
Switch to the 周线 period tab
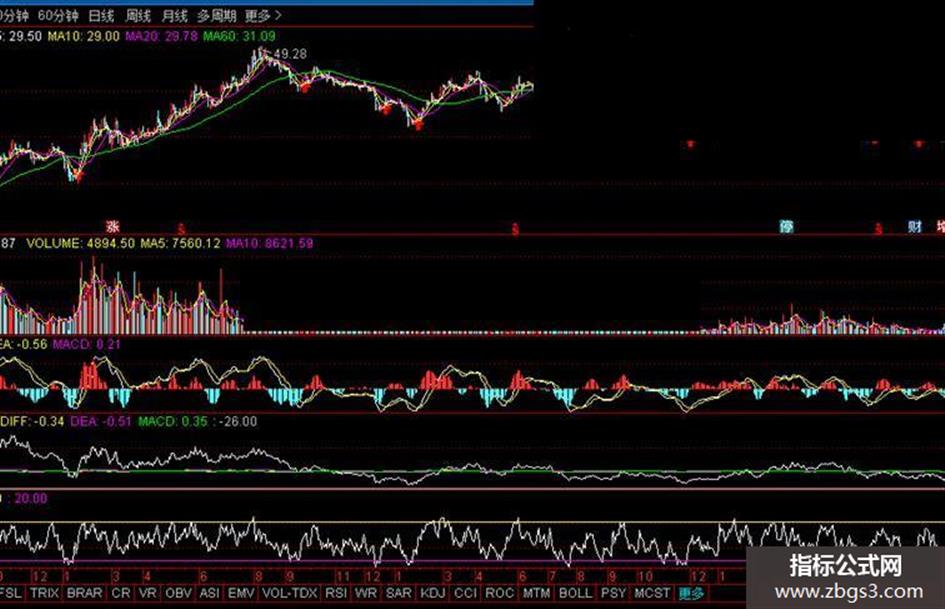(x=138, y=16)
